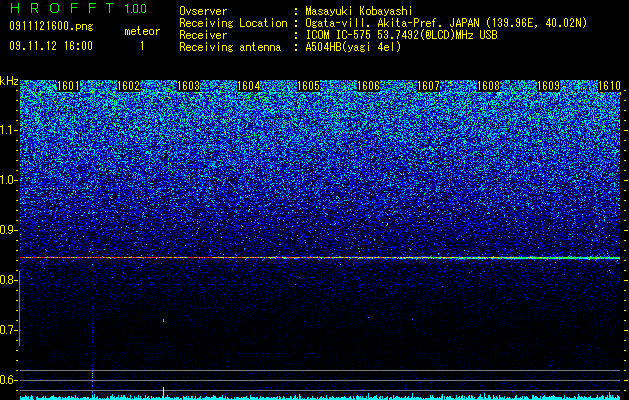The height and width of the screenshot is (400, 629).
Task: Click the 1604 time marker
Action: coord(249,86)
